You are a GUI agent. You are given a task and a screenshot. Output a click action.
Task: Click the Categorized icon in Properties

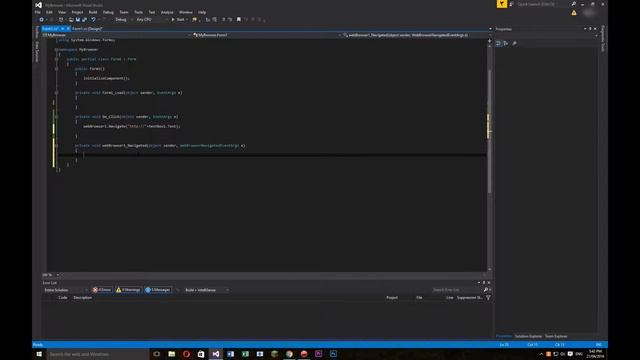point(498,43)
